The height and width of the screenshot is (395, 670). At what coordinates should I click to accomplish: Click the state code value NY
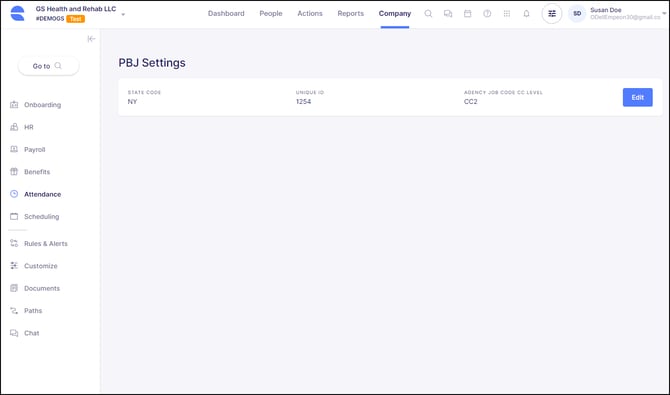point(132,102)
